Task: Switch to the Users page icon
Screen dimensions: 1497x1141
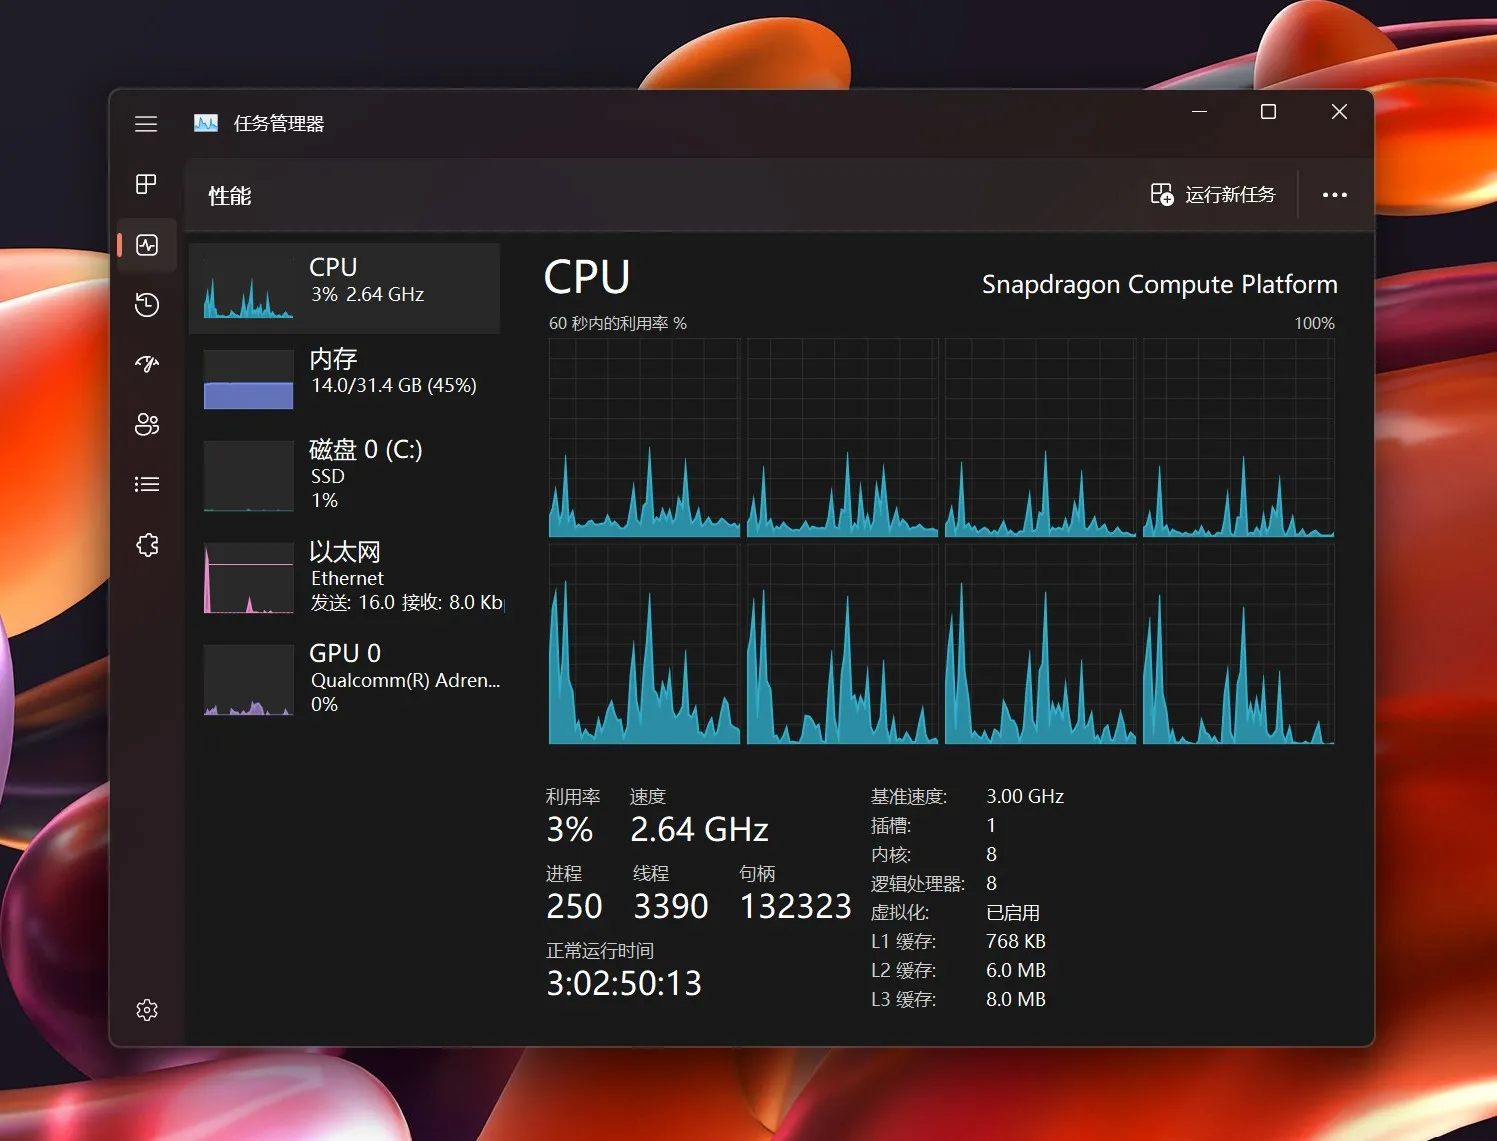Action: [x=147, y=424]
